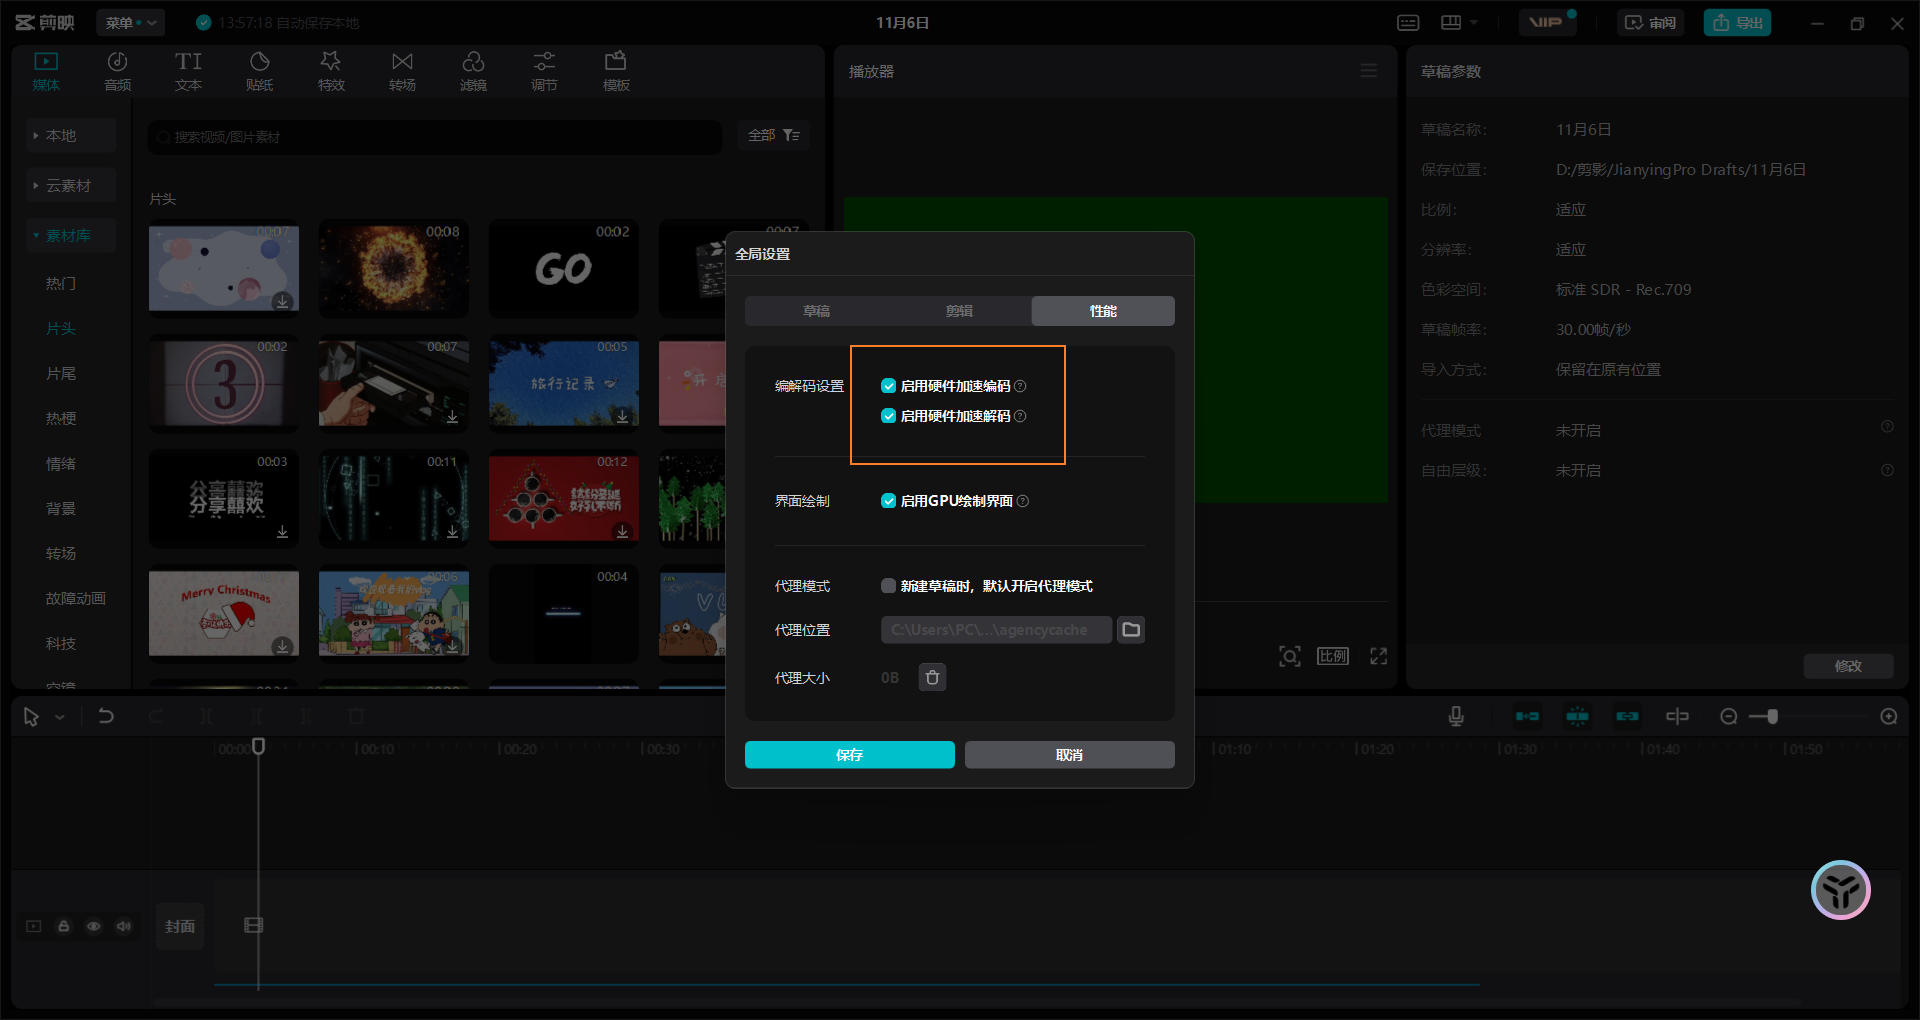
Task: Browse for proxy folder location
Action: pos(1131,630)
